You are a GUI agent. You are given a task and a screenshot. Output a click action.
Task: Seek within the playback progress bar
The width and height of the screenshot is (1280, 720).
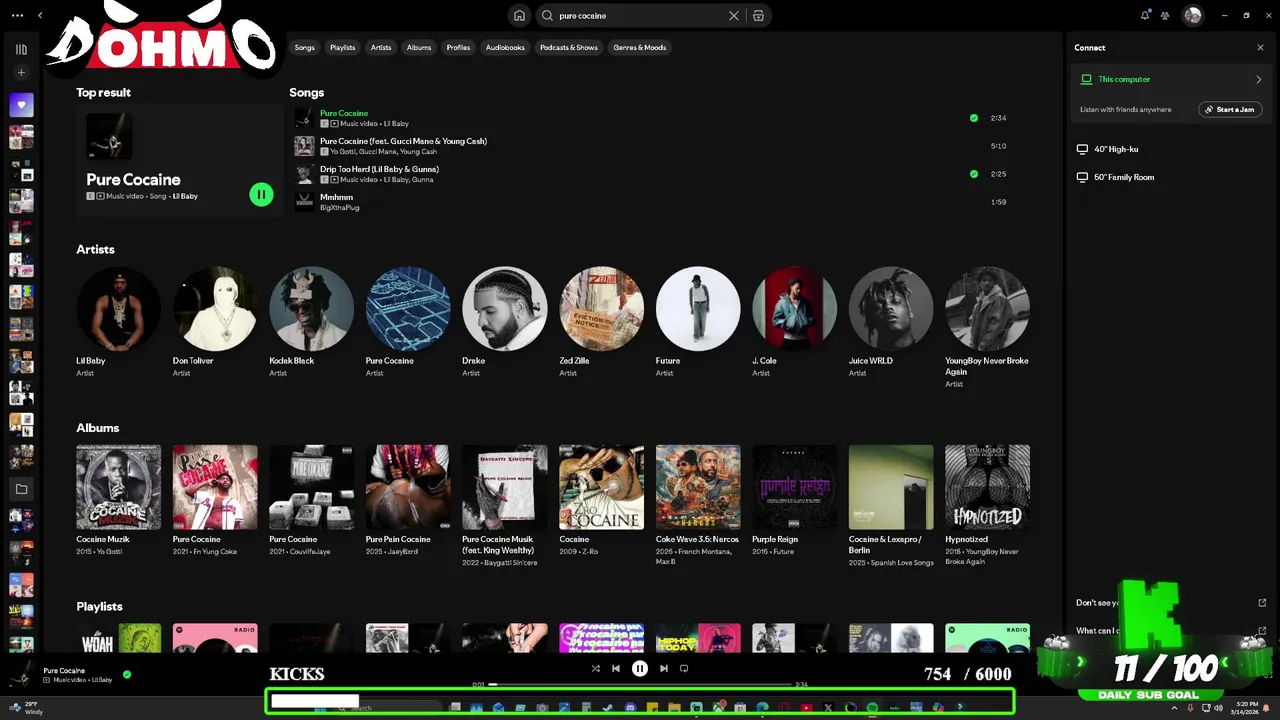pyautogui.click(x=640, y=685)
